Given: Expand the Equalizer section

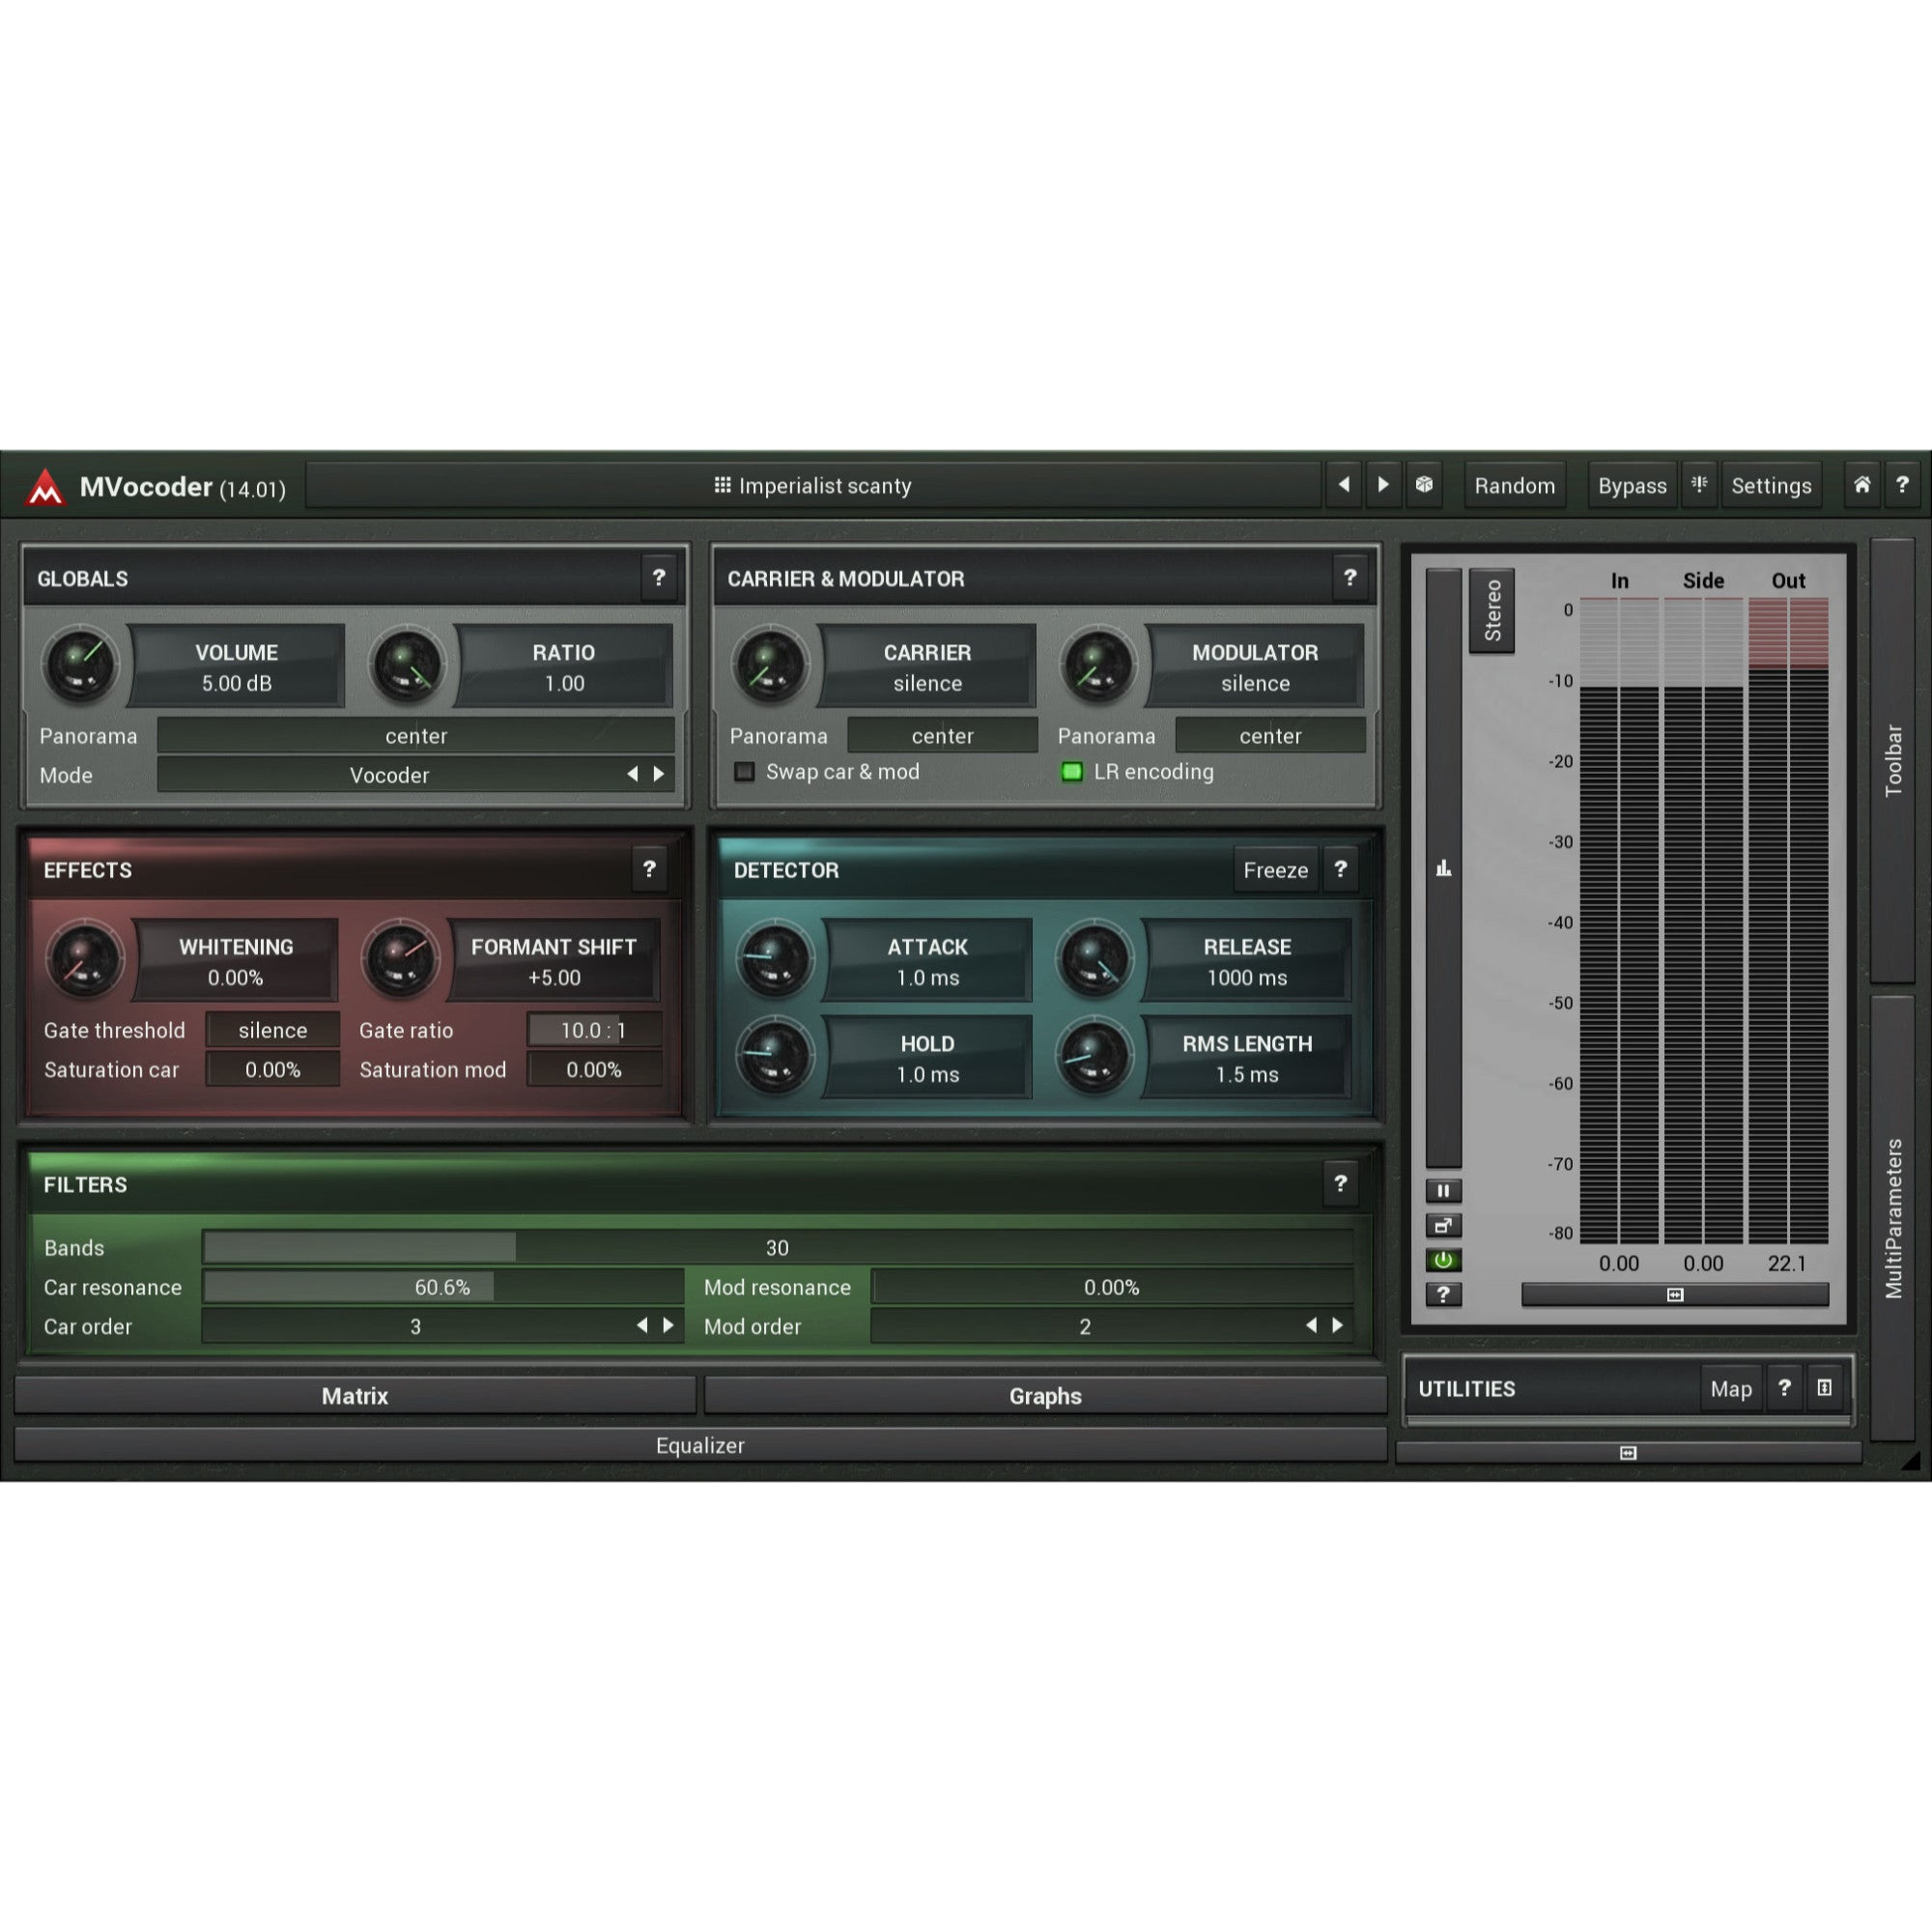Looking at the screenshot, I should [x=700, y=1445].
